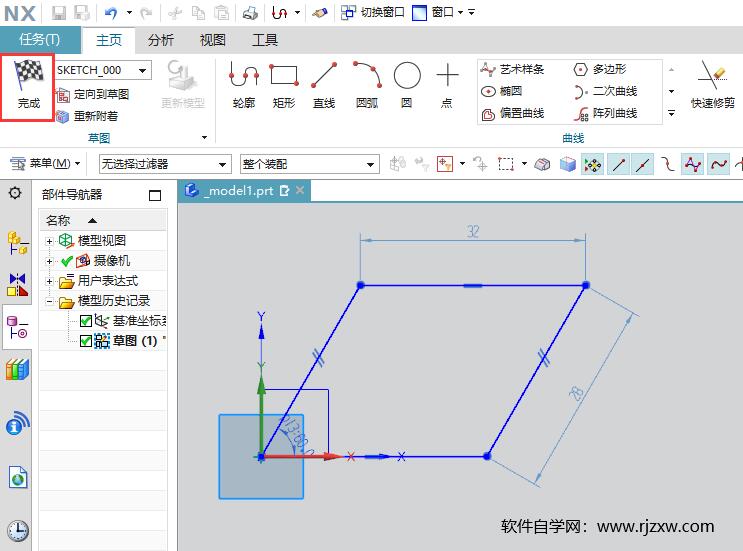Open the Task (任务) tab
This screenshot has height=551, width=743.
click(39, 39)
